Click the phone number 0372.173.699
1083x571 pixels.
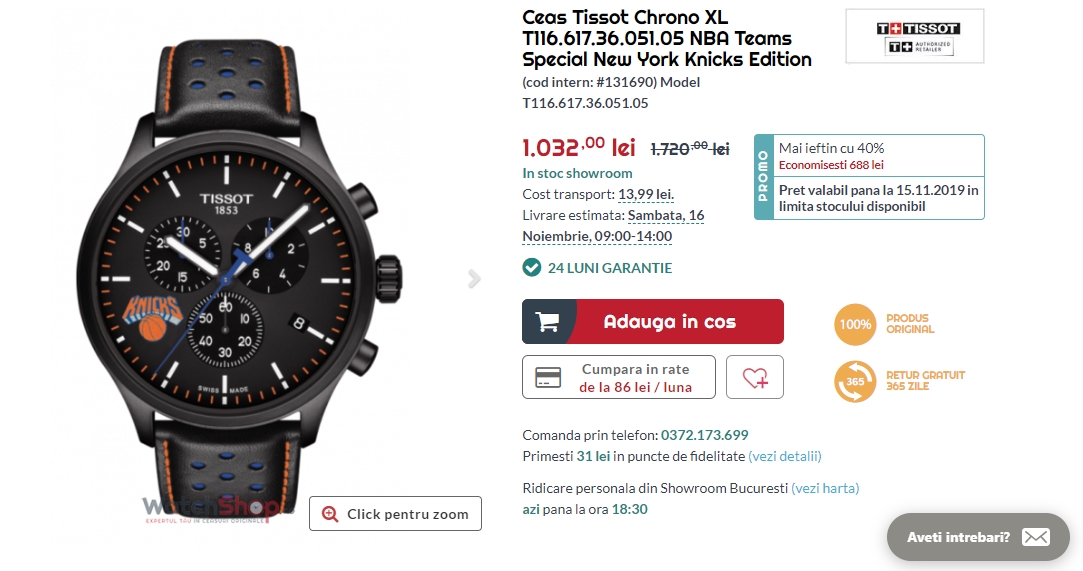[705, 435]
